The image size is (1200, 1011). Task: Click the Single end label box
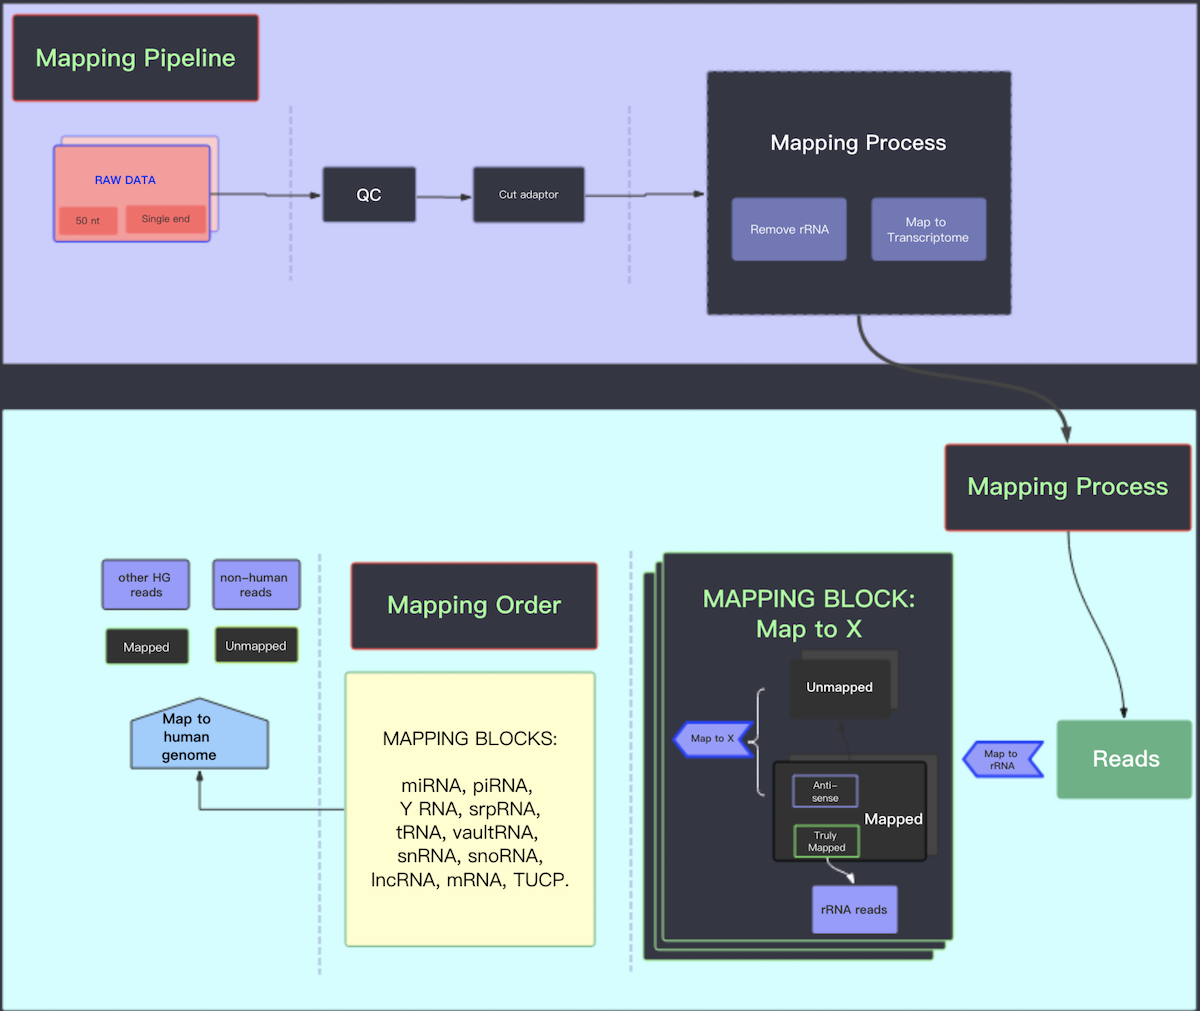(165, 219)
